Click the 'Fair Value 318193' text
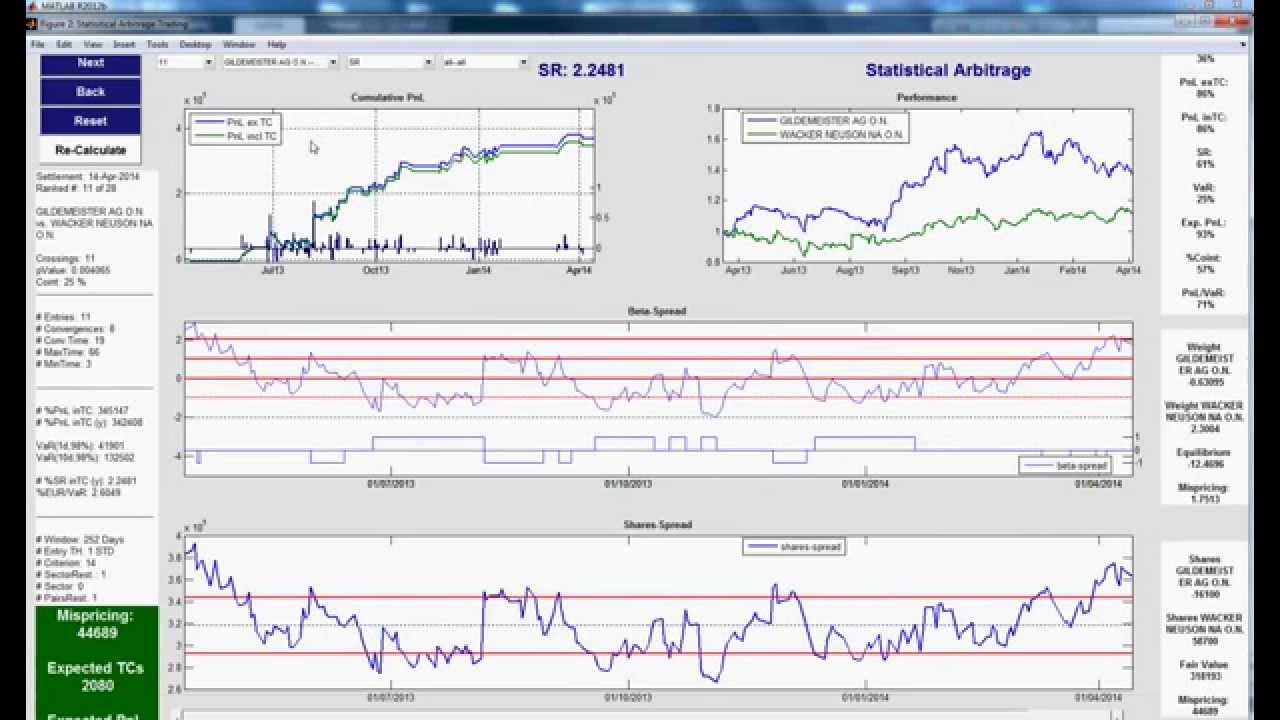 (x=1204, y=670)
